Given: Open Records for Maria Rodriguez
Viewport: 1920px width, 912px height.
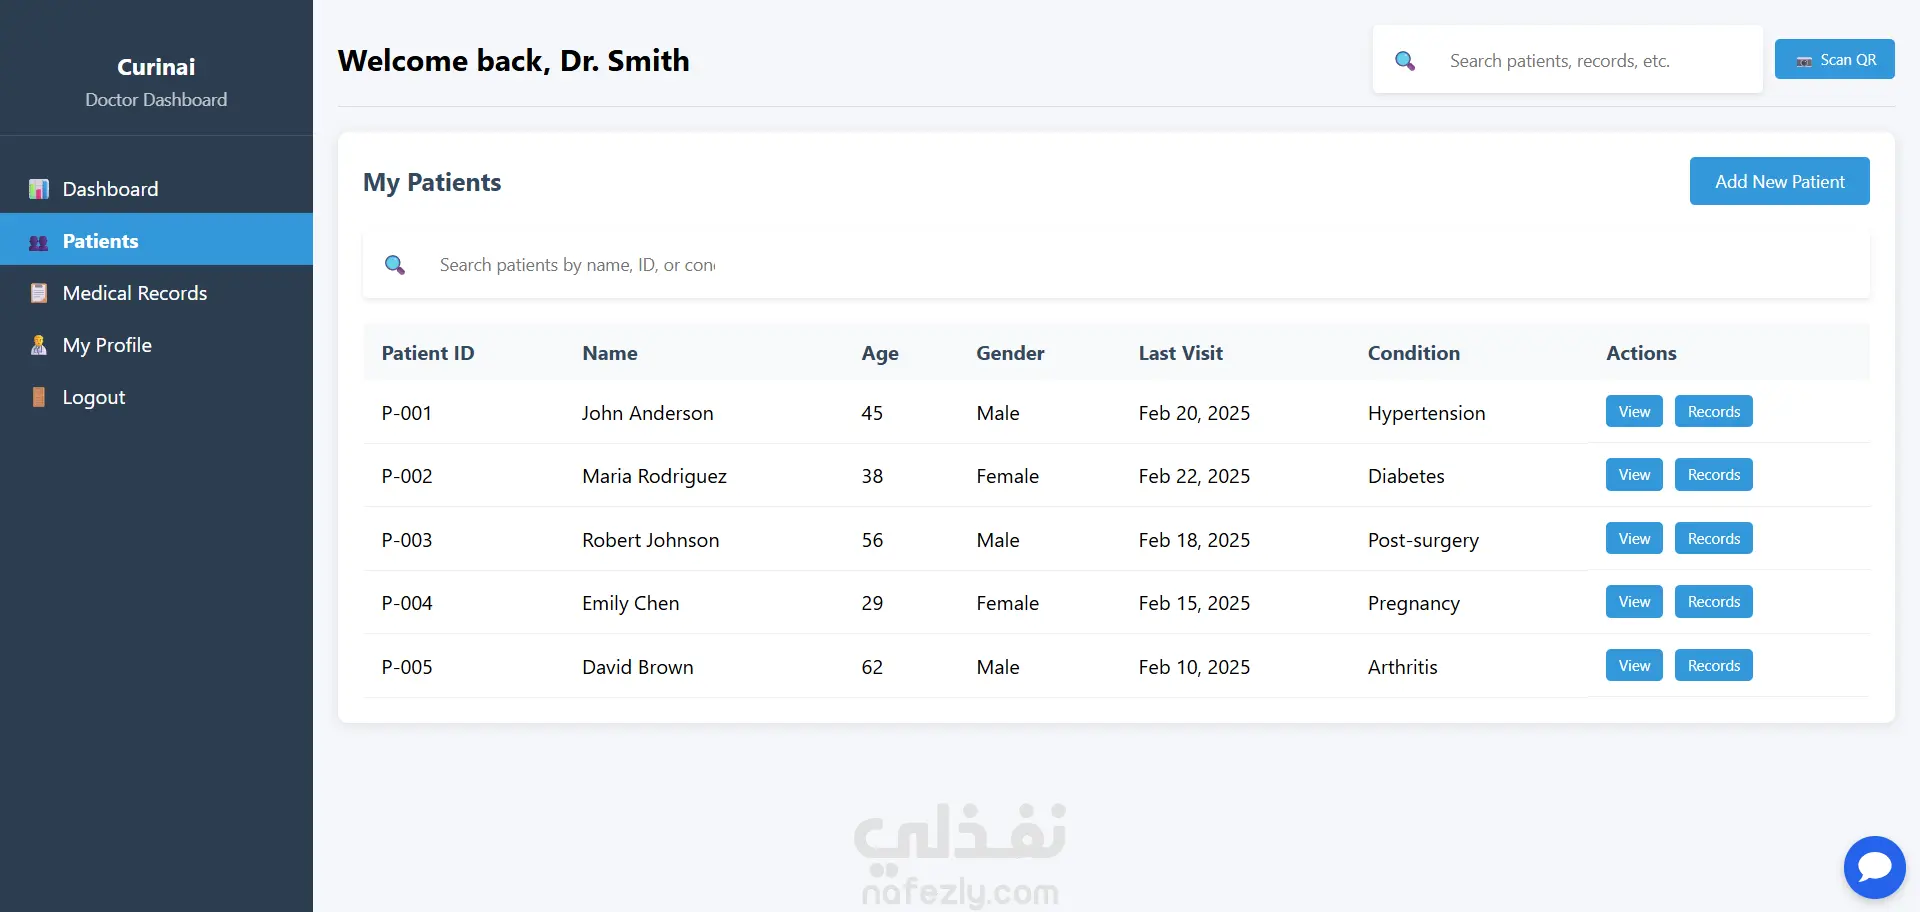Looking at the screenshot, I should click(x=1714, y=475).
